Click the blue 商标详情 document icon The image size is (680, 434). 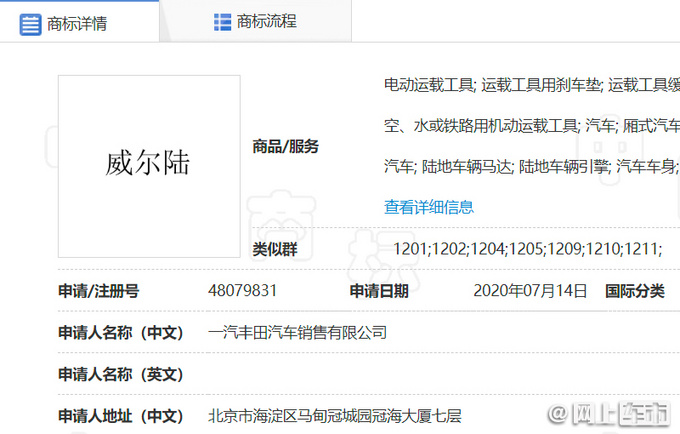[x=30, y=24]
